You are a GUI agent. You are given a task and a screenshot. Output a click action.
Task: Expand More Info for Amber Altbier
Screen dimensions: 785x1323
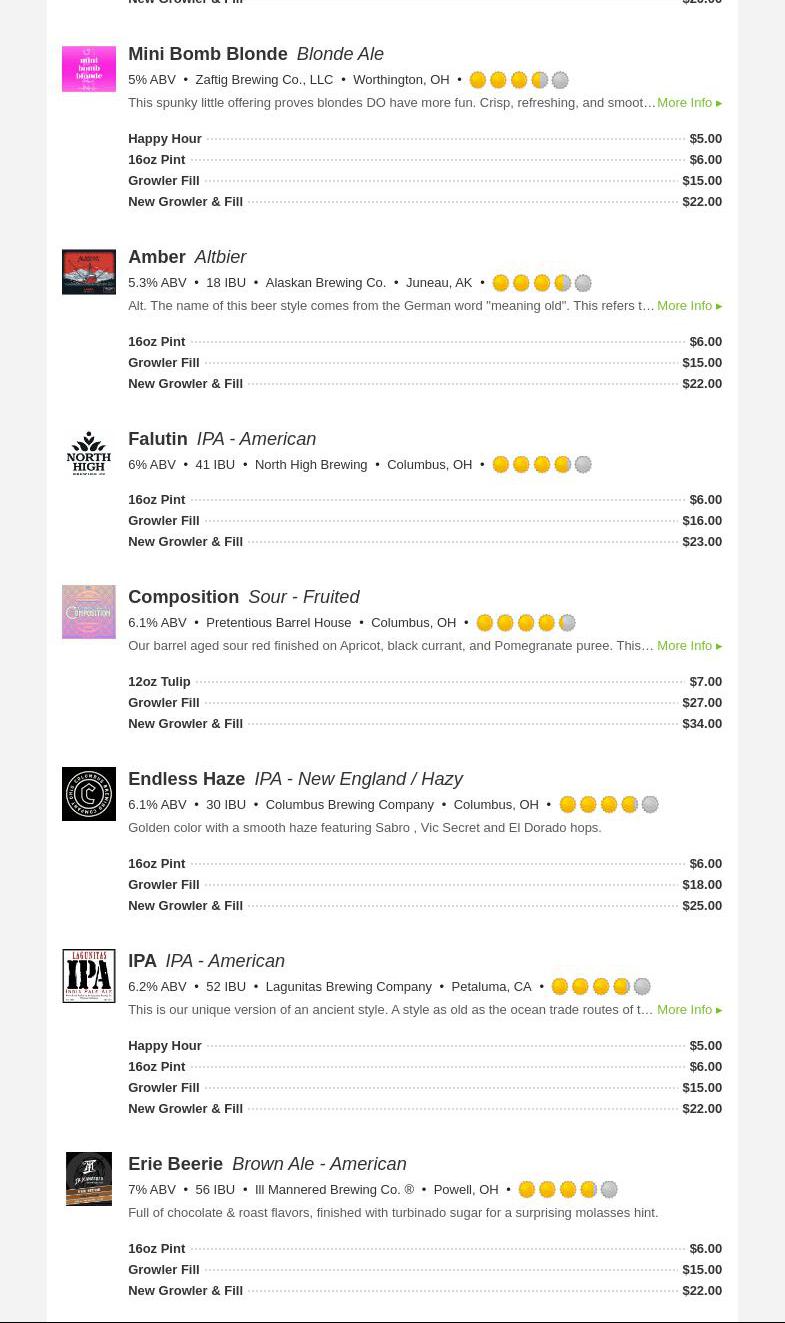coord(689,306)
